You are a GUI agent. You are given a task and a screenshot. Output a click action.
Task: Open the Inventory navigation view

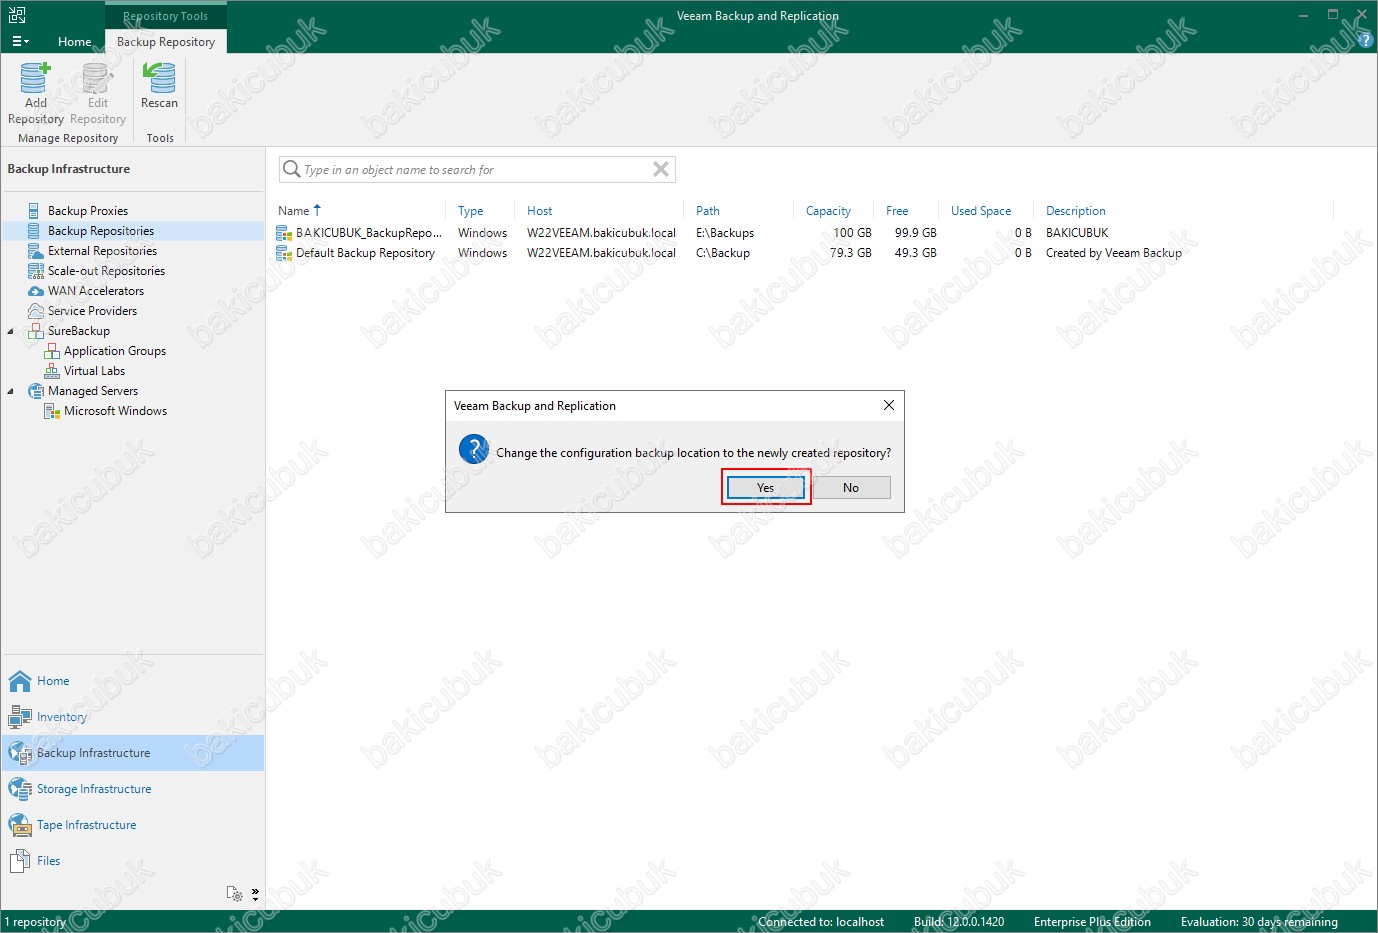pos(61,717)
